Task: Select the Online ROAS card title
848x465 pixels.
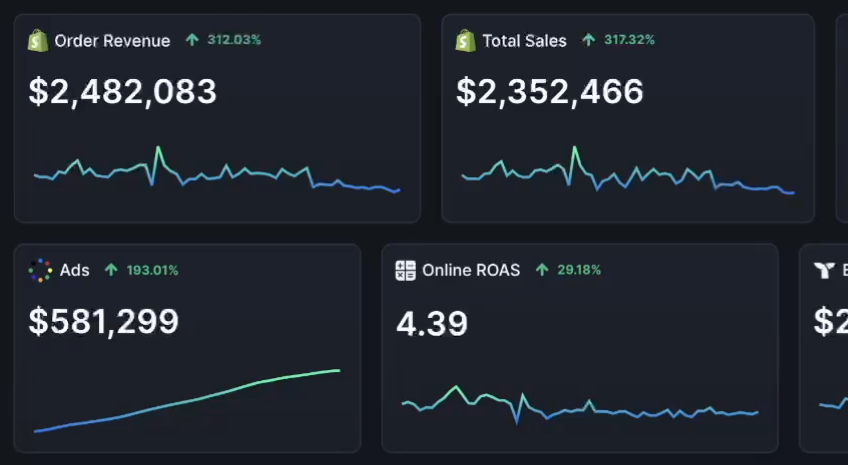Action: (471, 270)
